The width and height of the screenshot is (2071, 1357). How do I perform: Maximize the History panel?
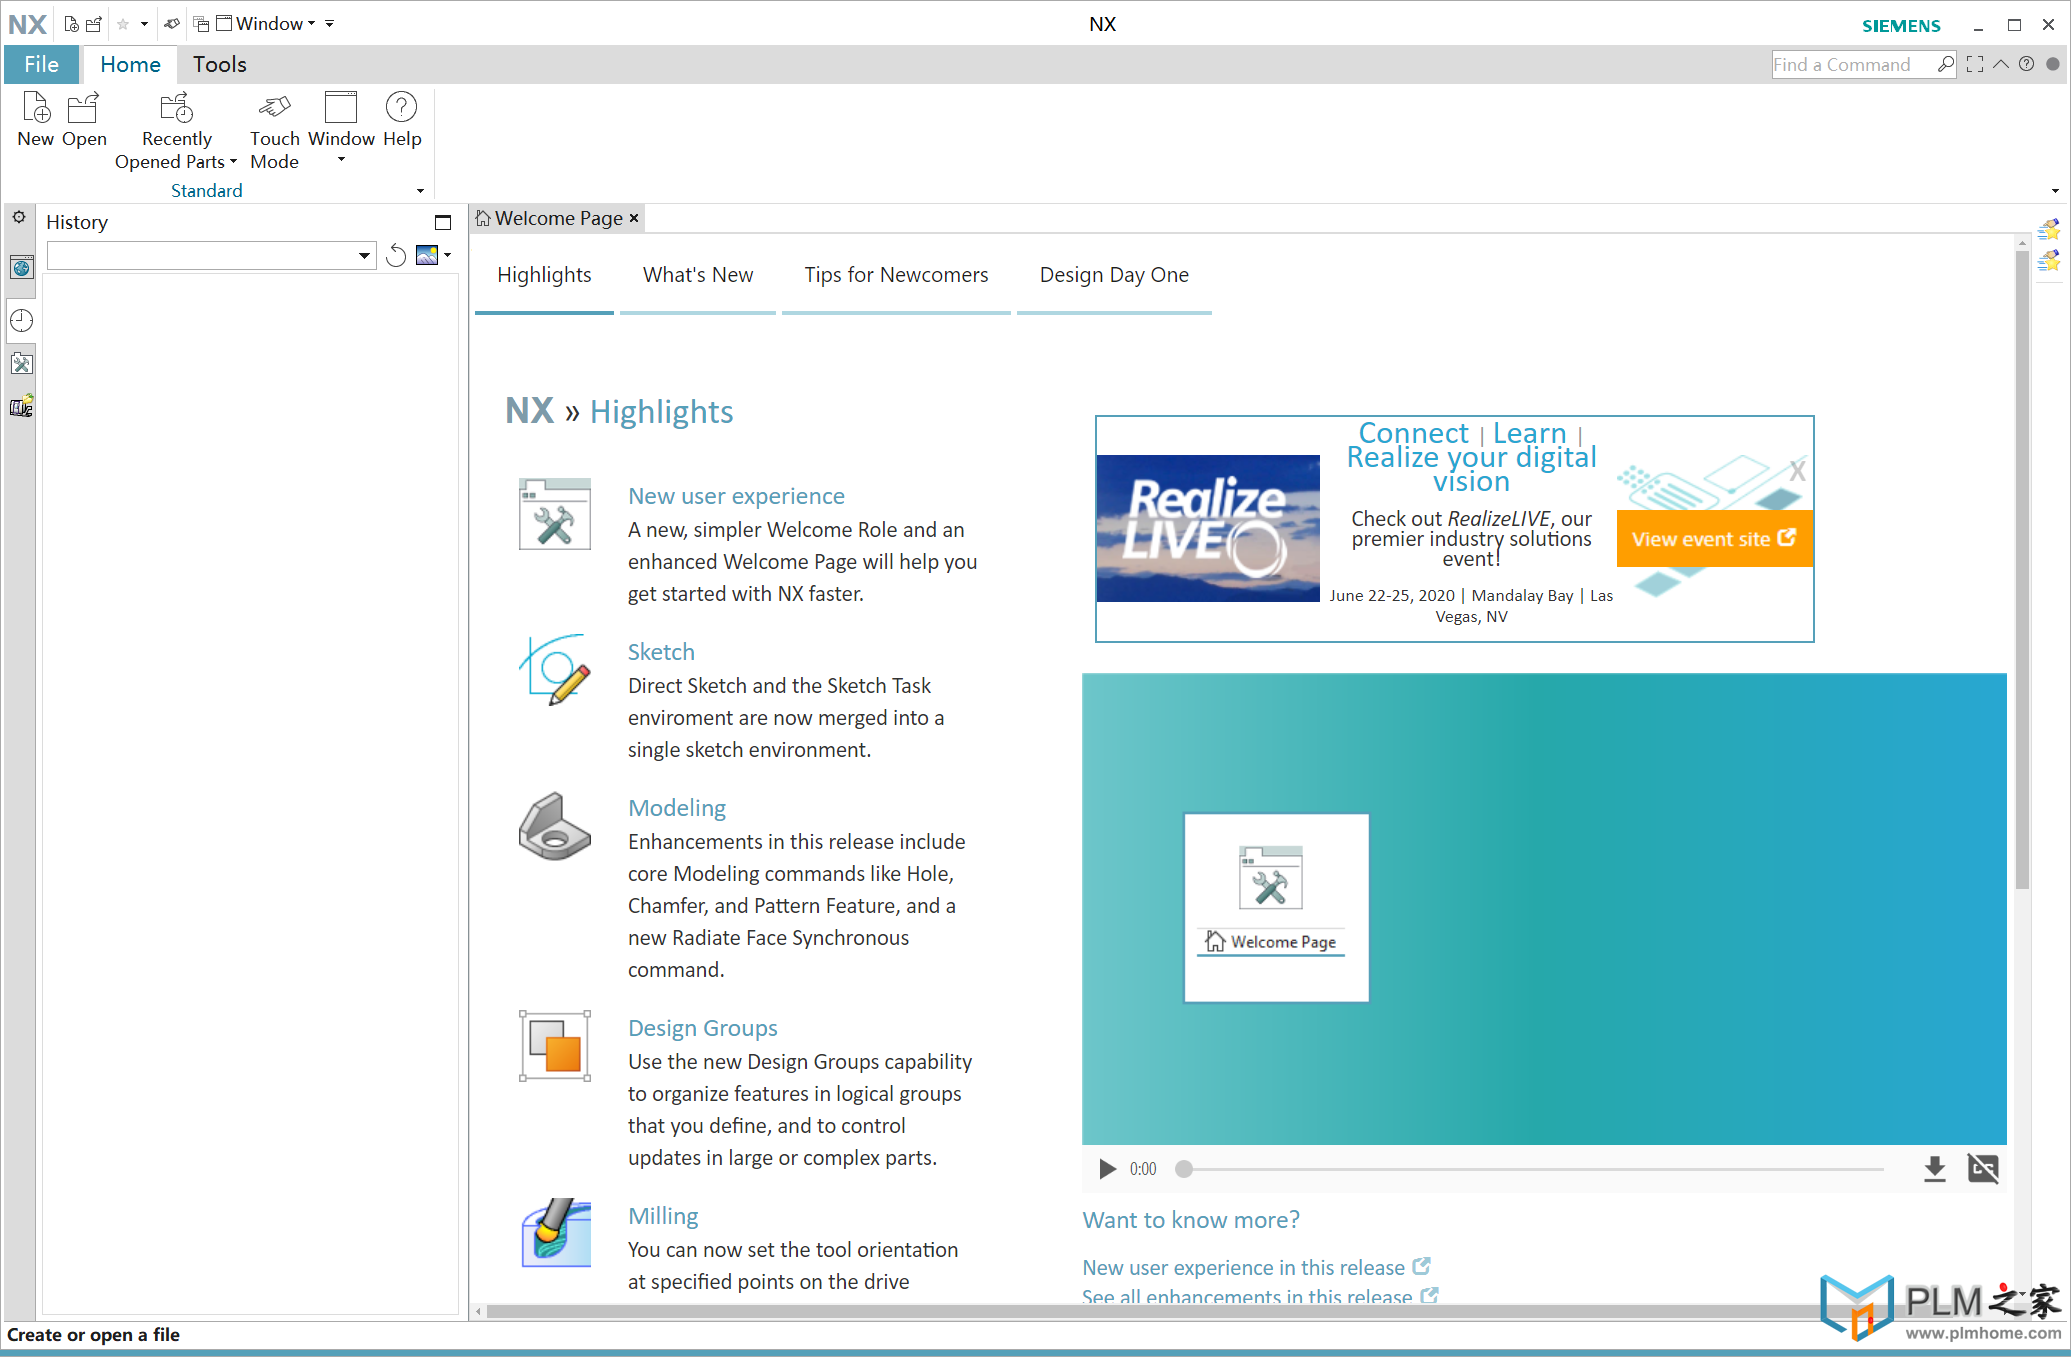443,223
